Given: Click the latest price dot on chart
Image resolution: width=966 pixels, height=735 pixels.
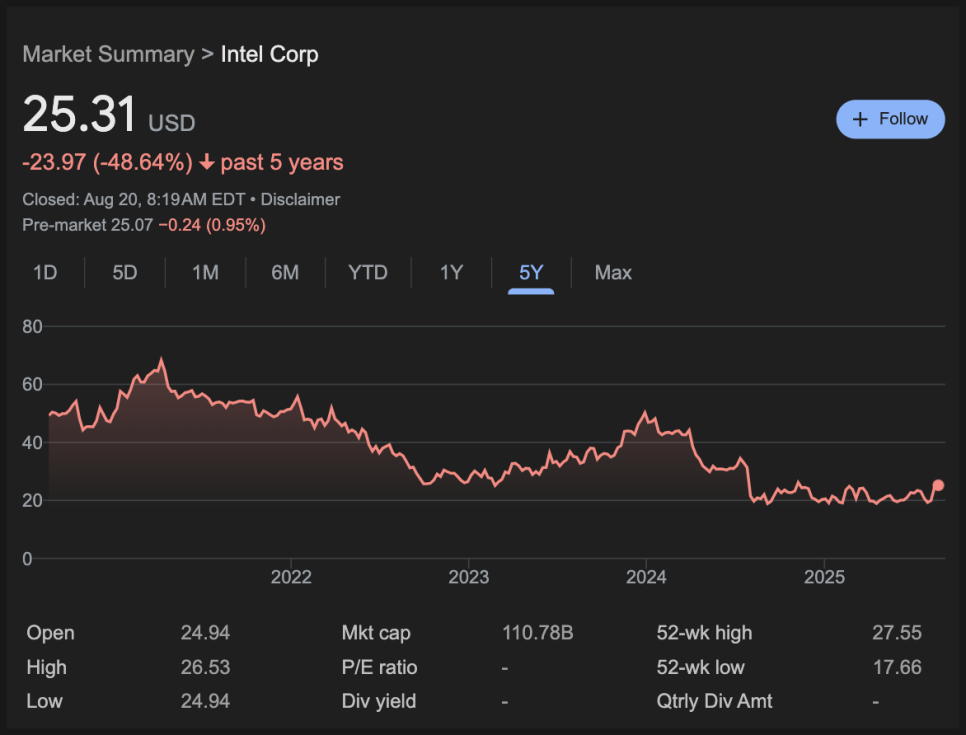Looking at the screenshot, I should (x=938, y=485).
